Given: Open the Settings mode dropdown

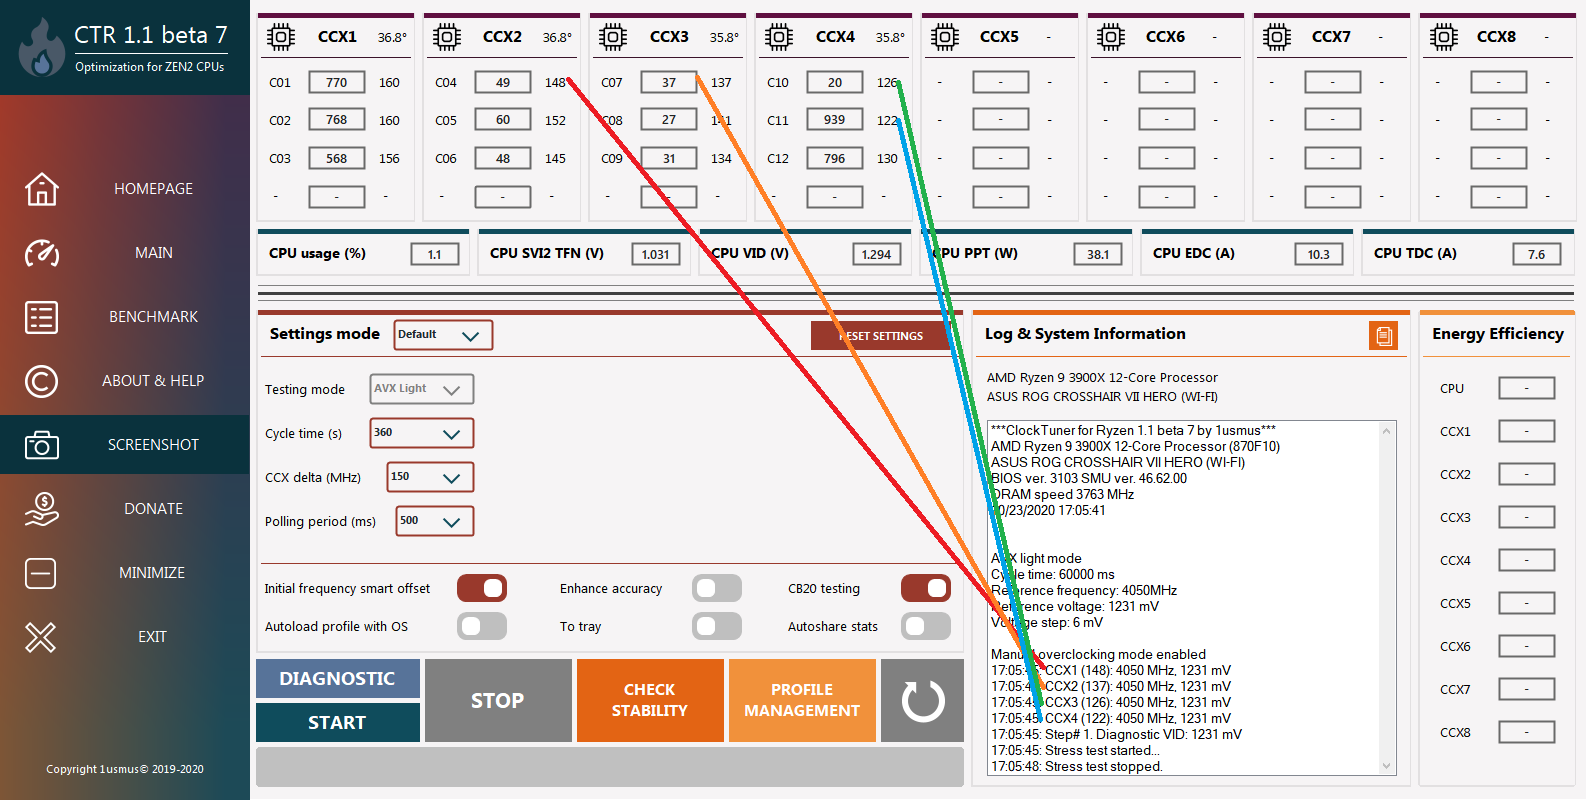Looking at the screenshot, I should click(444, 335).
